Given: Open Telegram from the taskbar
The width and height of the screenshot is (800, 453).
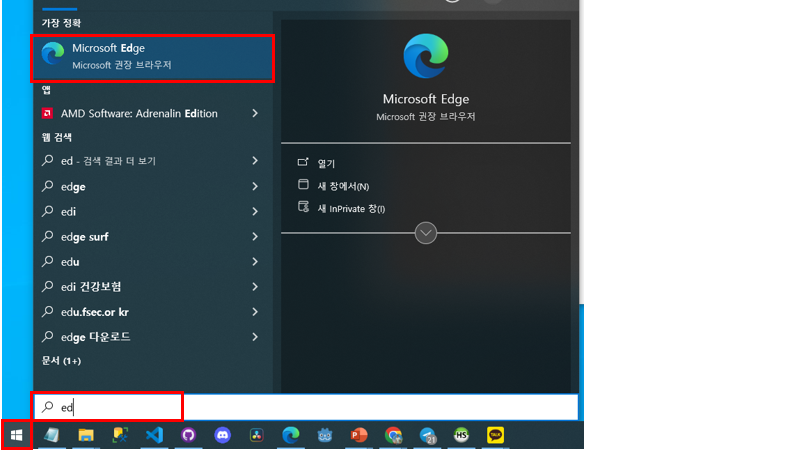Looking at the screenshot, I should click(x=428, y=435).
